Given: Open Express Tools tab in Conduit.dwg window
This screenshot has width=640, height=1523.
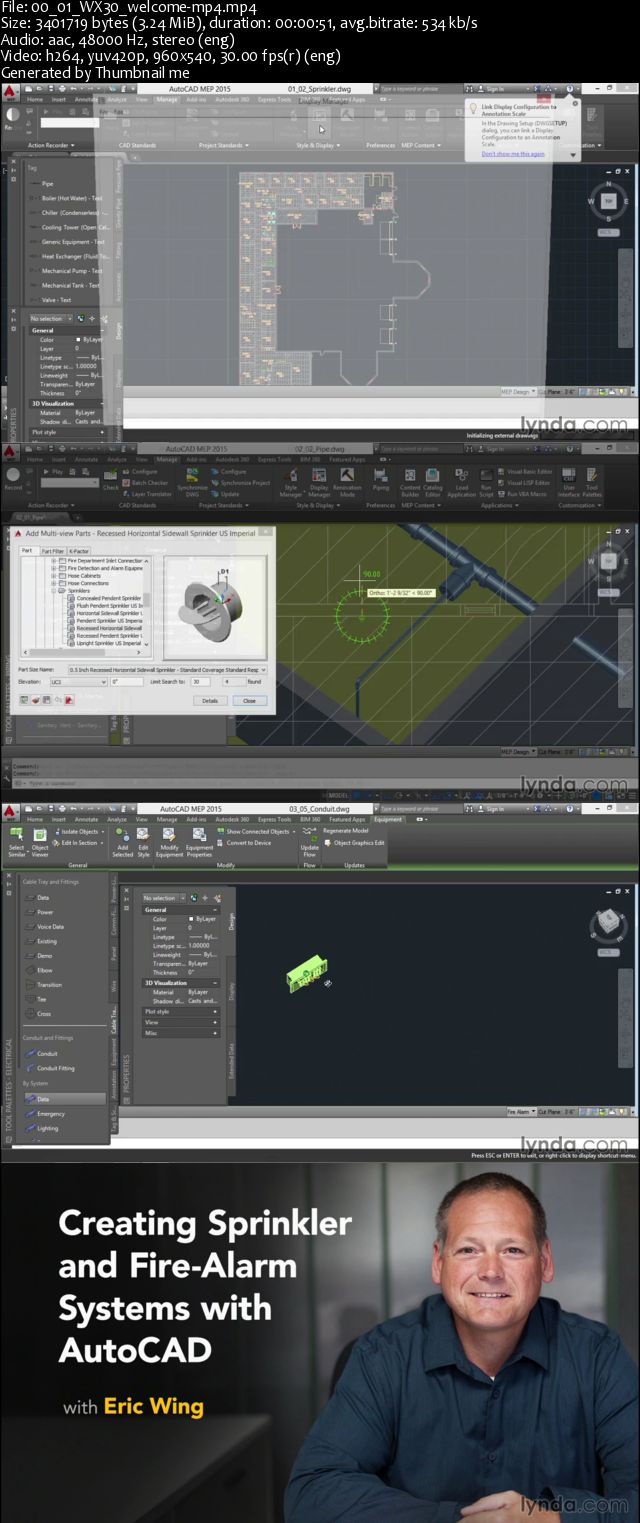Looking at the screenshot, I should point(274,819).
